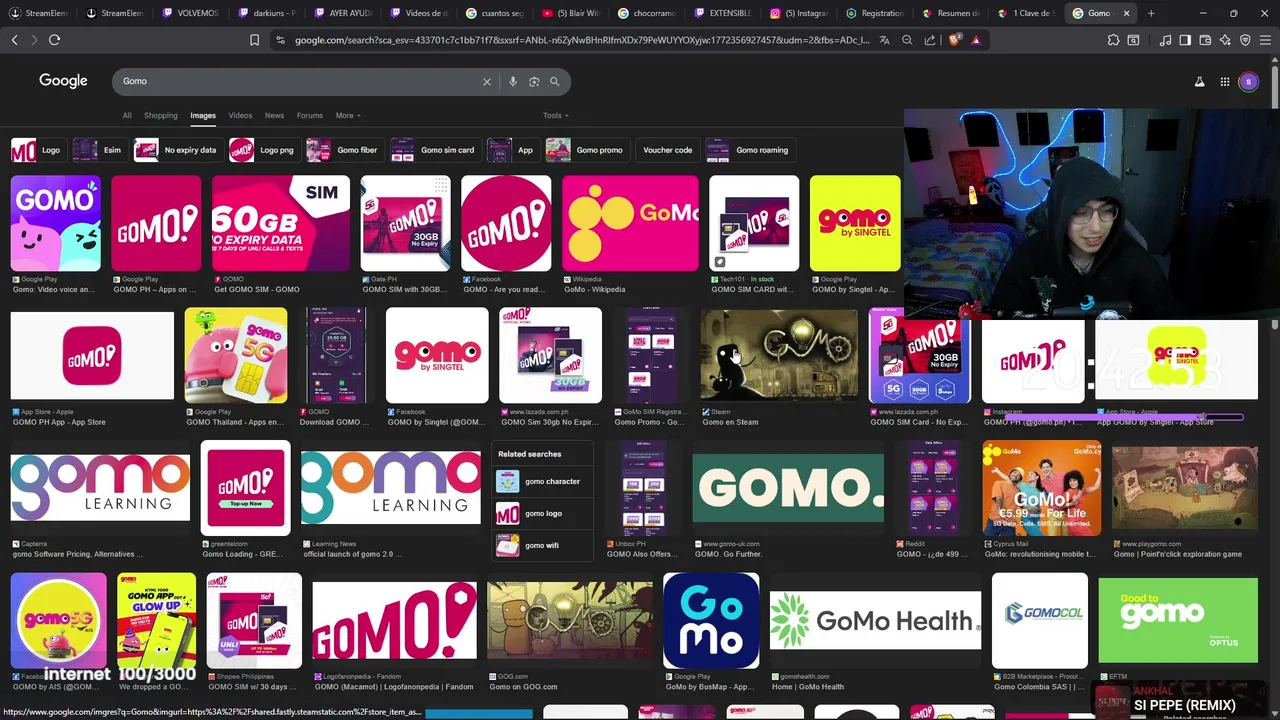
Task: Expand the More search filters dropdown
Action: pos(348,116)
